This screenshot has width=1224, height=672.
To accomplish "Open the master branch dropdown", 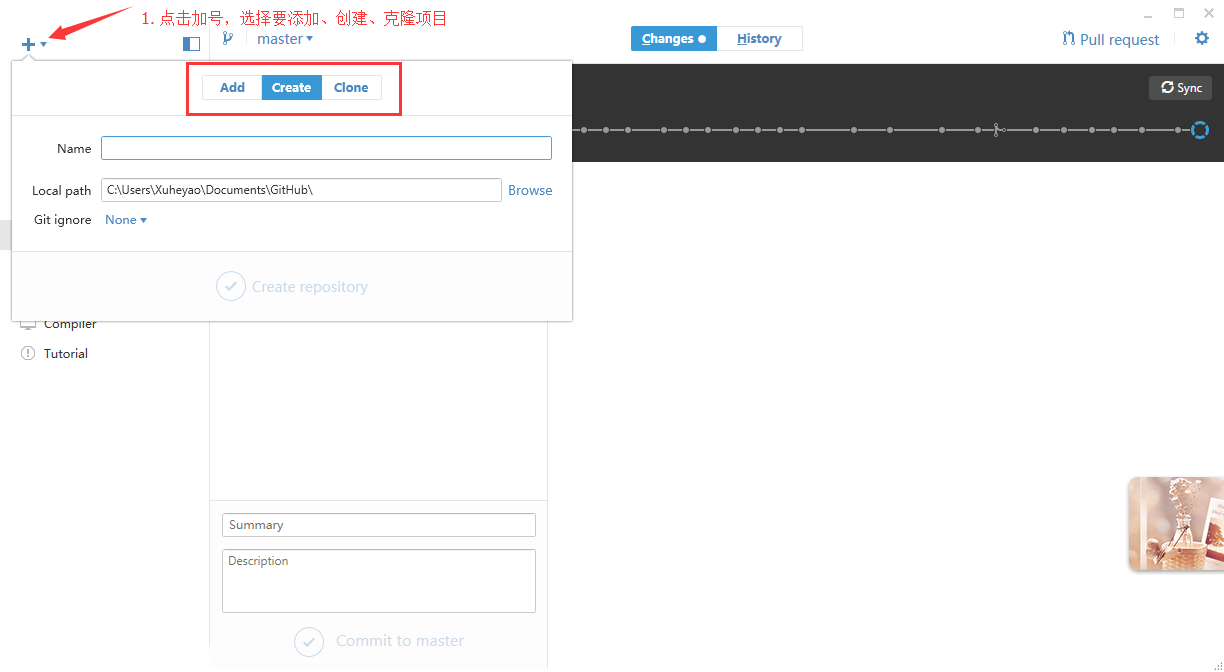I will point(285,39).
